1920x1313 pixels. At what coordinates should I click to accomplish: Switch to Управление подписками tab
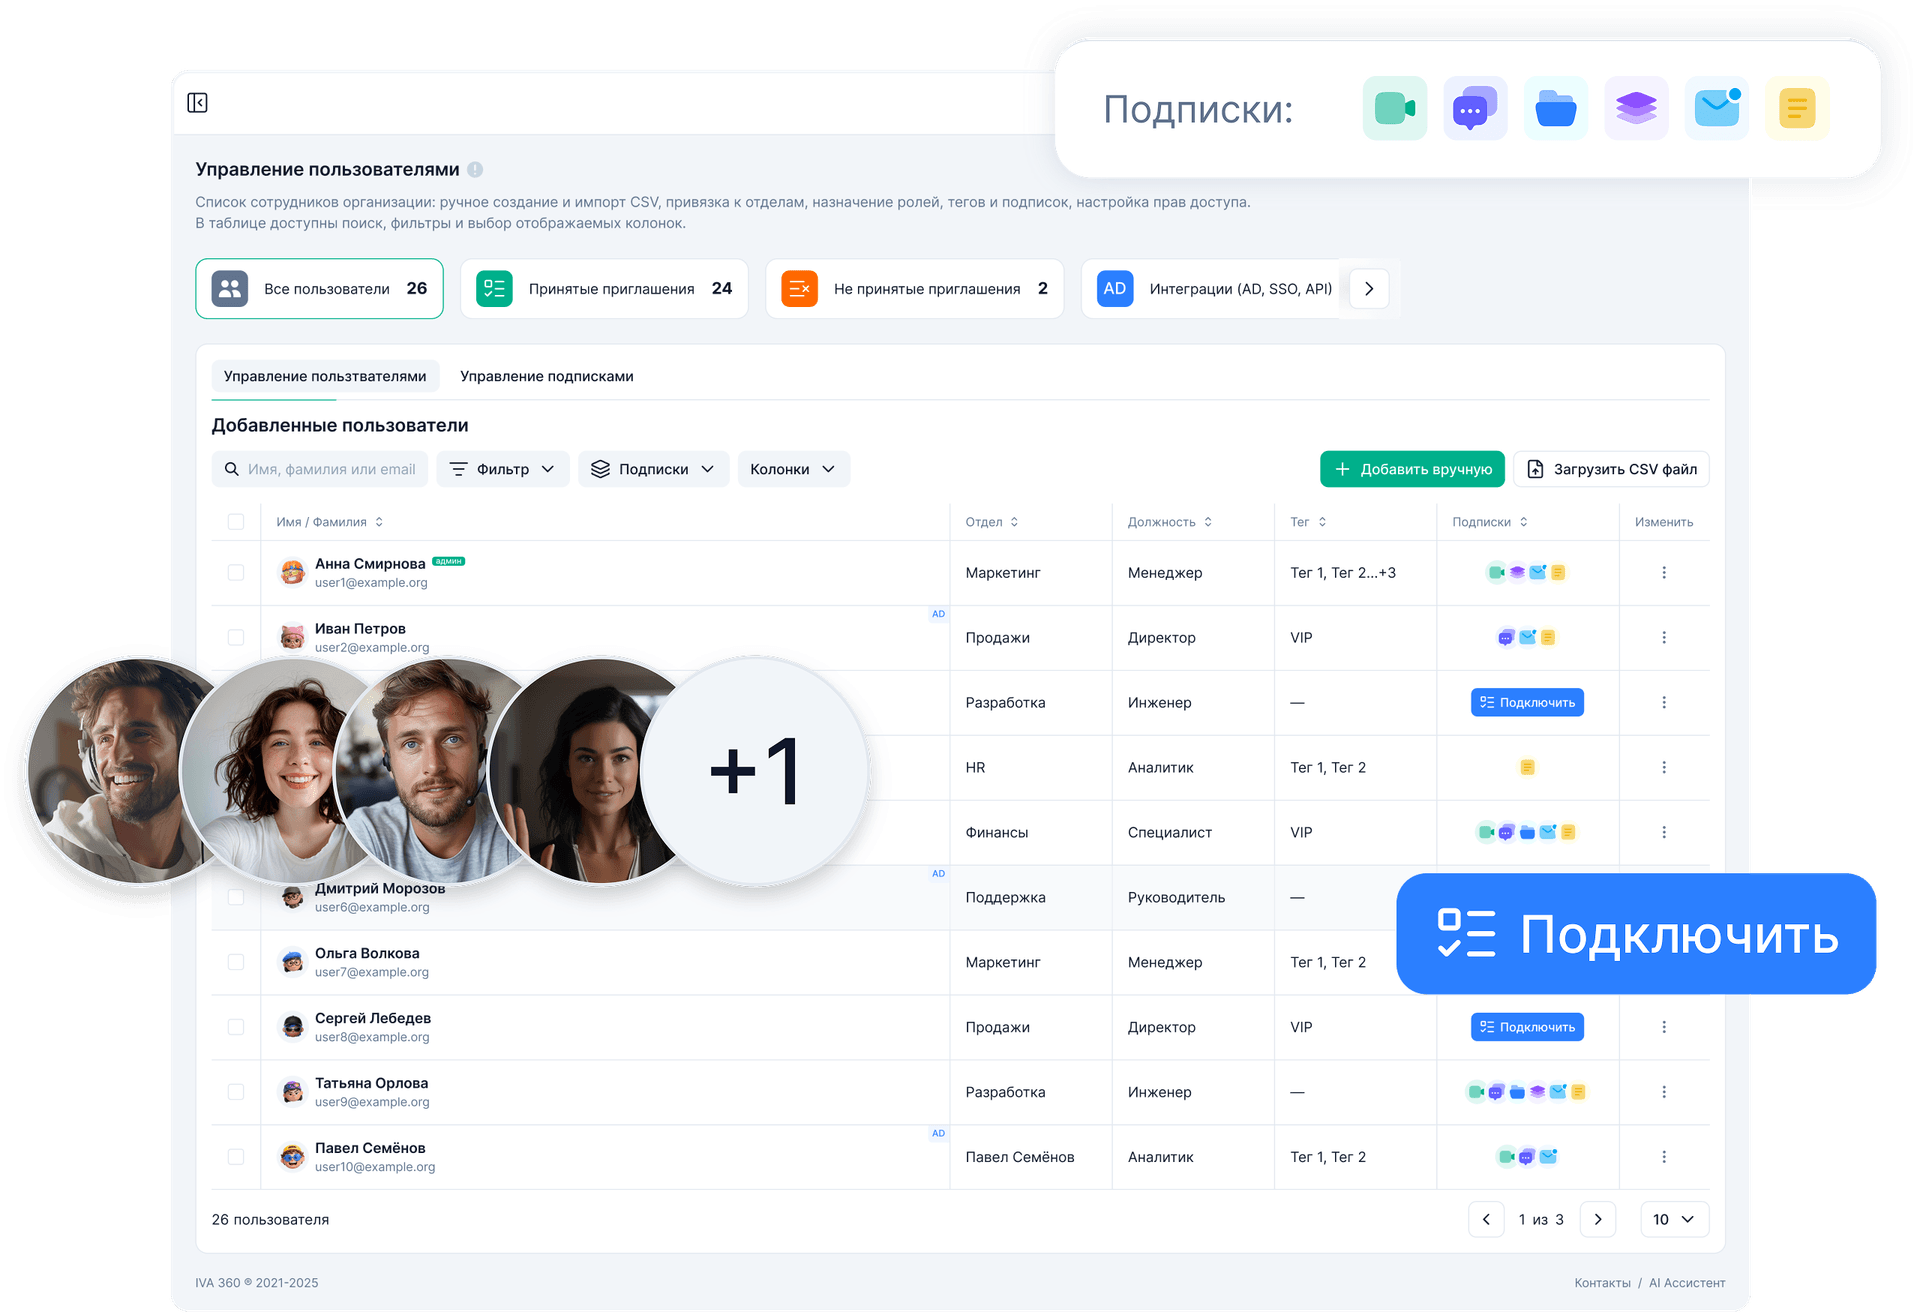547,376
